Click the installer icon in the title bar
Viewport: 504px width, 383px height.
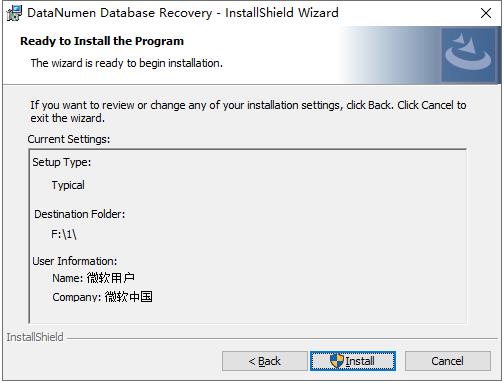tap(14, 13)
